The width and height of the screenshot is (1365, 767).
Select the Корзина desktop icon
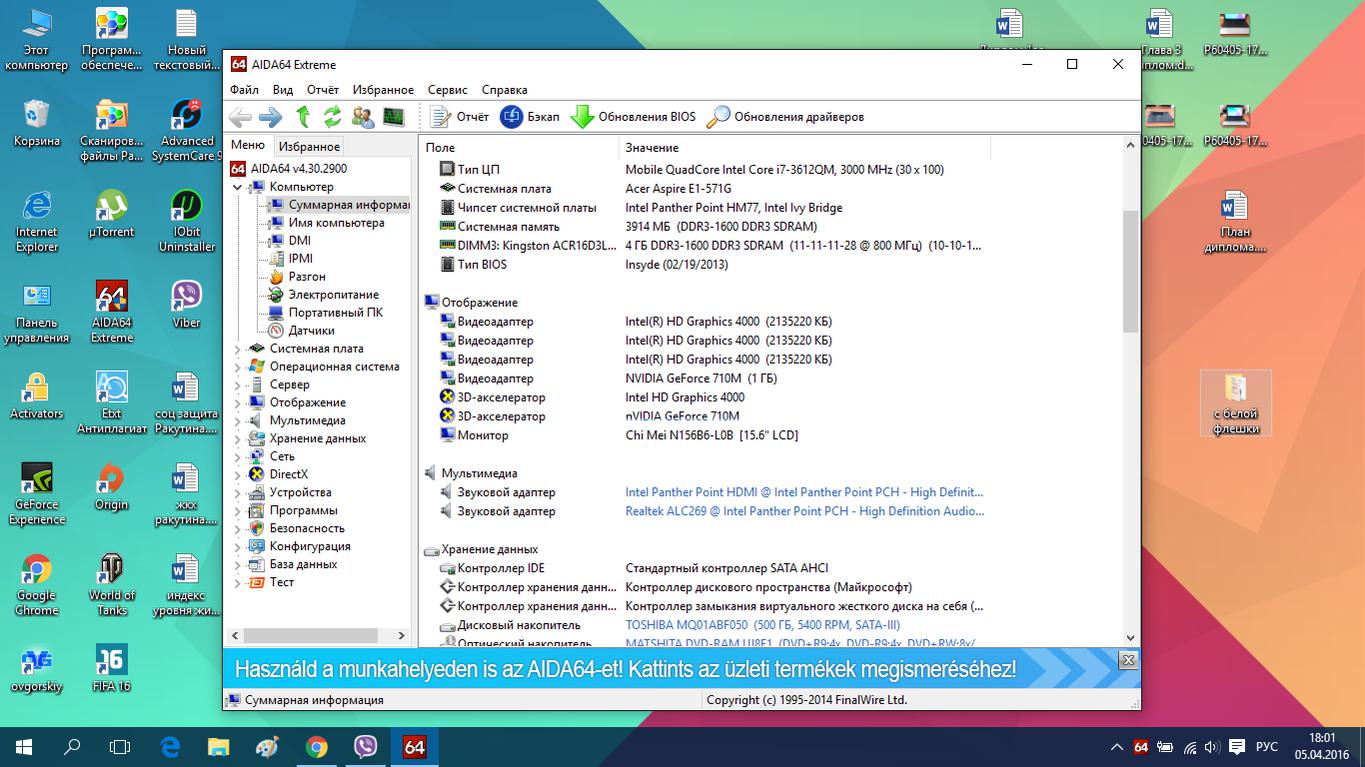pyautogui.click(x=37, y=124)
